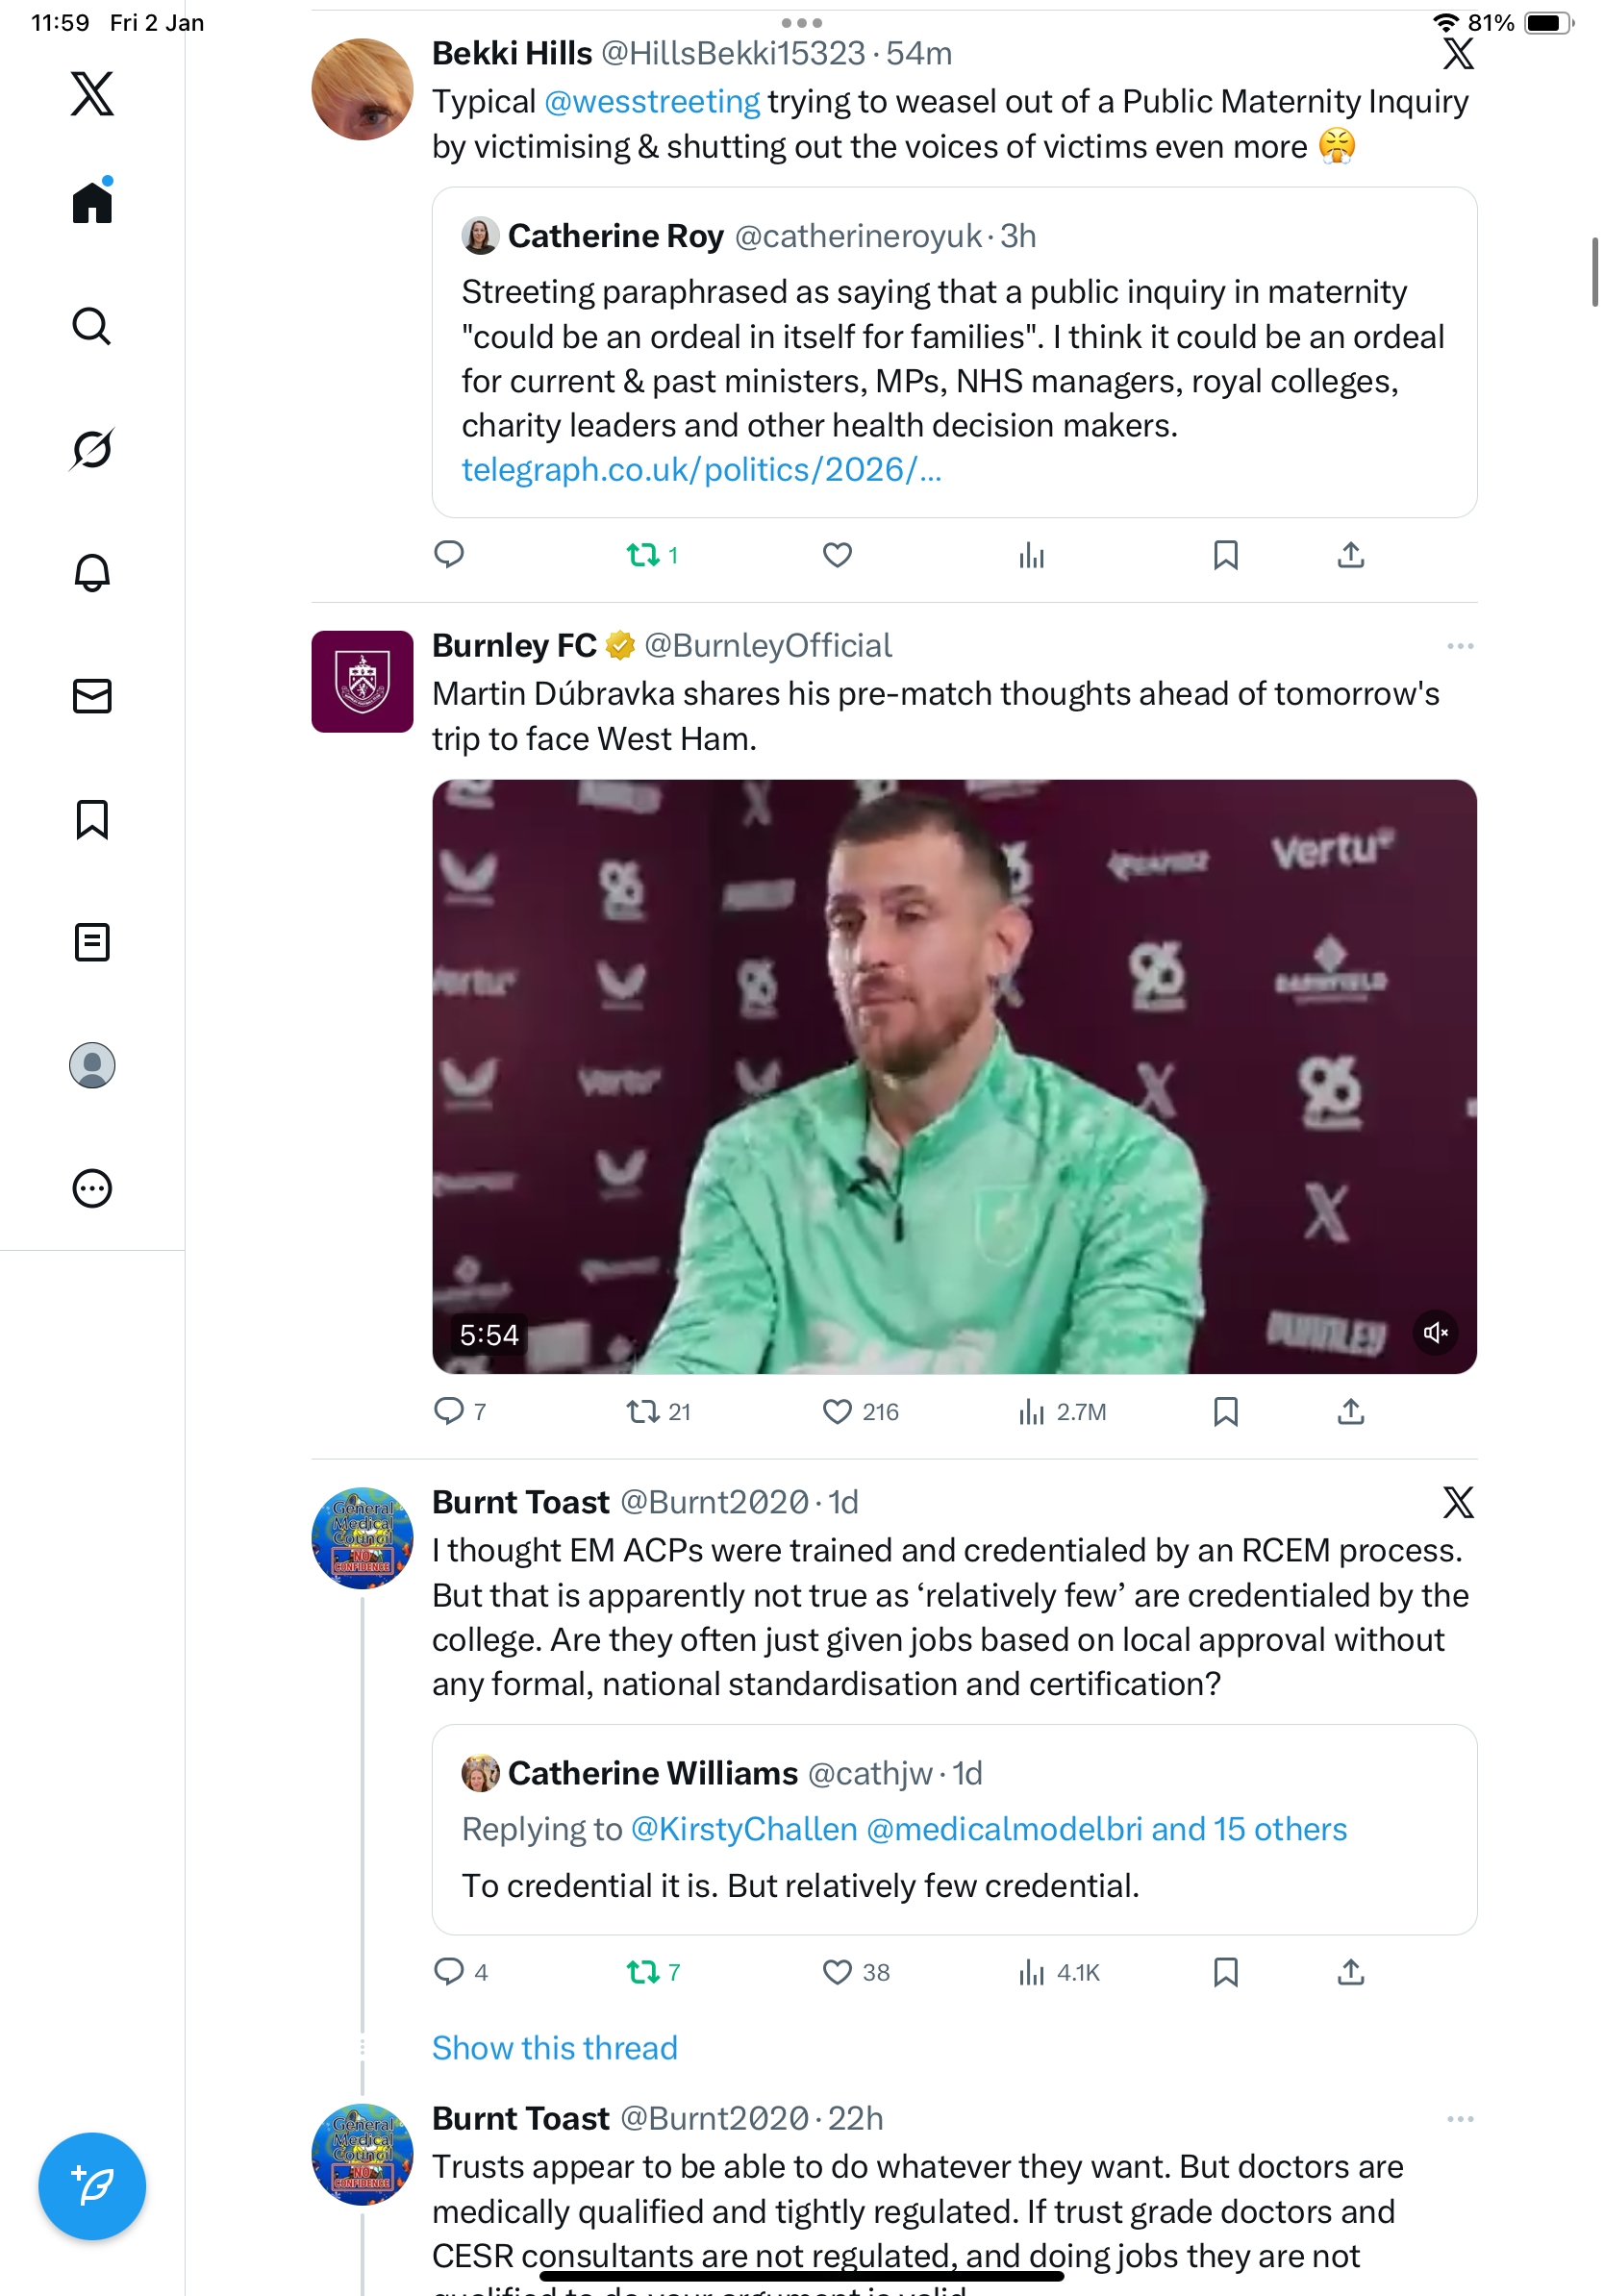Open the Search icon in sidebar
Image resolution: width=1604 pixels, height=2296 pixels.
click(x=92, y=326)
